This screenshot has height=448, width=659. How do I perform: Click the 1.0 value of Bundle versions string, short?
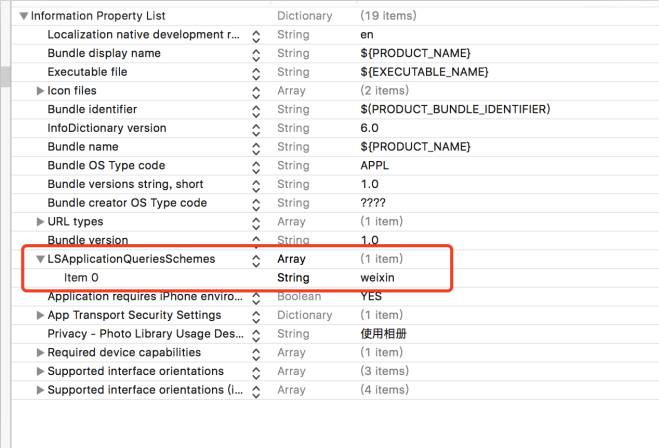(x=369, y=184)
